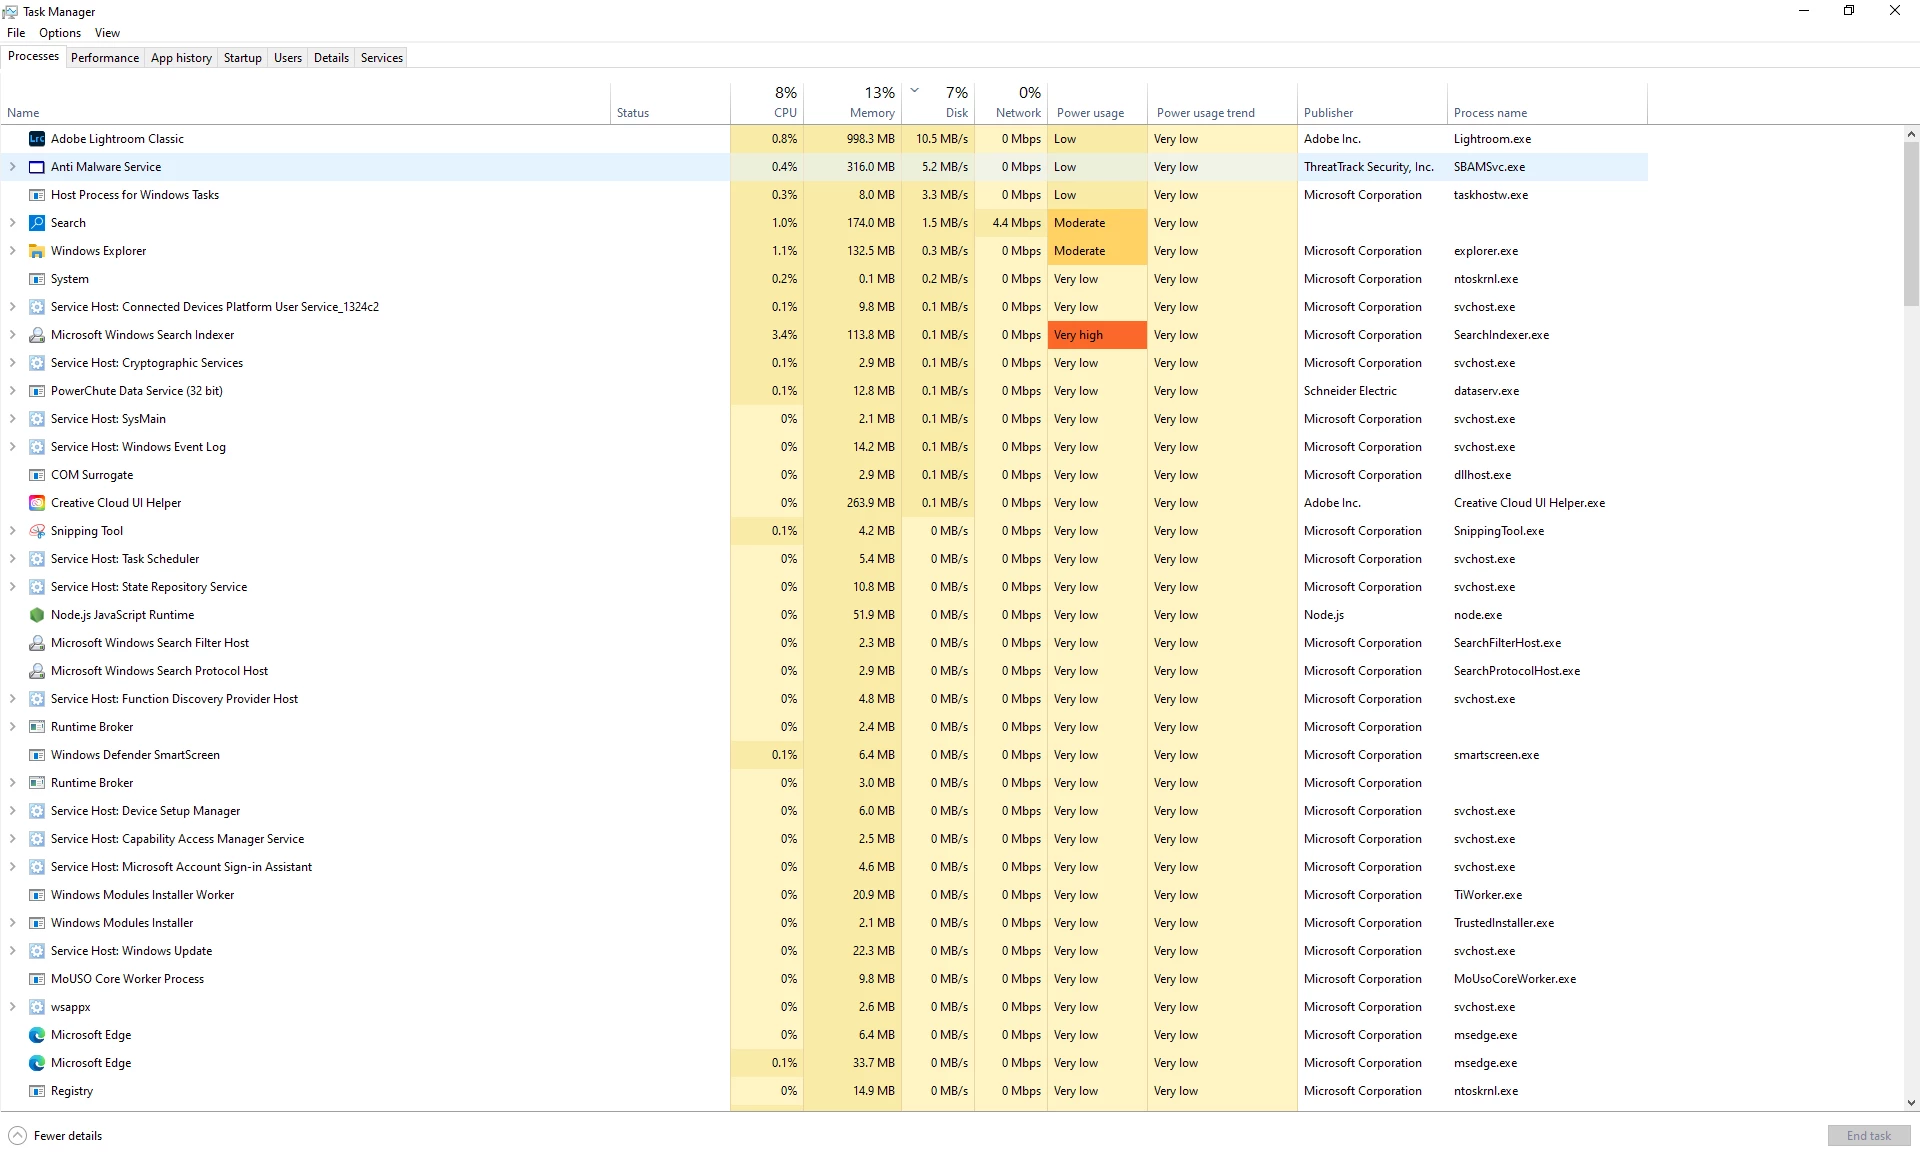Screen dimensions: 1920x1160
Task: Expand the Anti Malware Service process group
Action: click(x=12, y=167)
